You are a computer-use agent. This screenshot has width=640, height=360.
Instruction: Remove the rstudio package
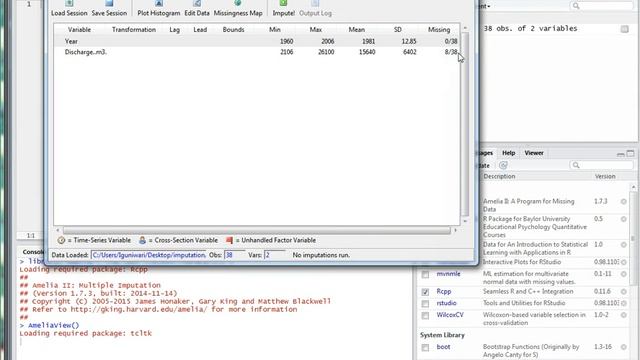[x=624, y=304]
